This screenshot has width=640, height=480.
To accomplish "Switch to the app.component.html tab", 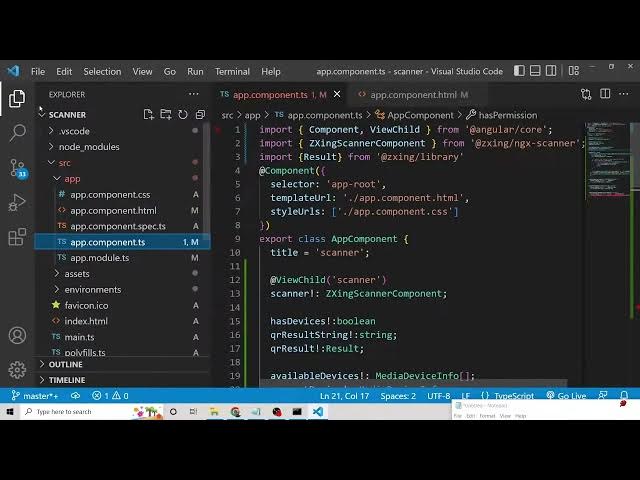I will pyautogui.click(x=412, y=95).
